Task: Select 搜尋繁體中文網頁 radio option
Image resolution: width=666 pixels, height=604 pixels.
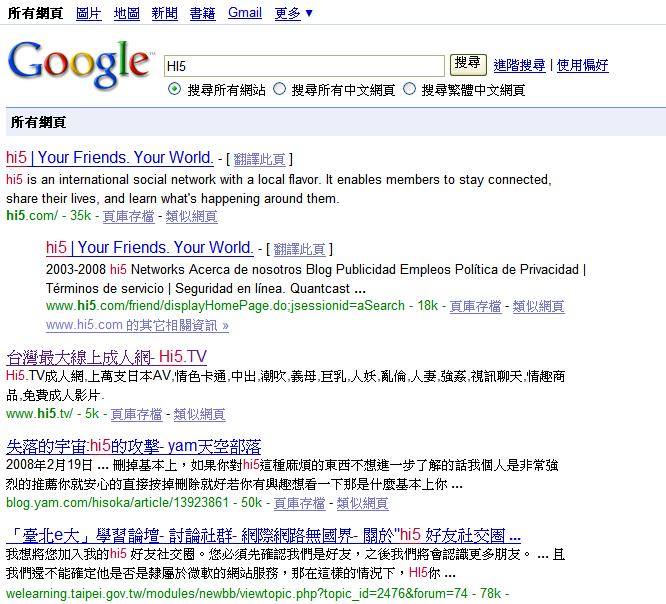Action: click(409, 89)
